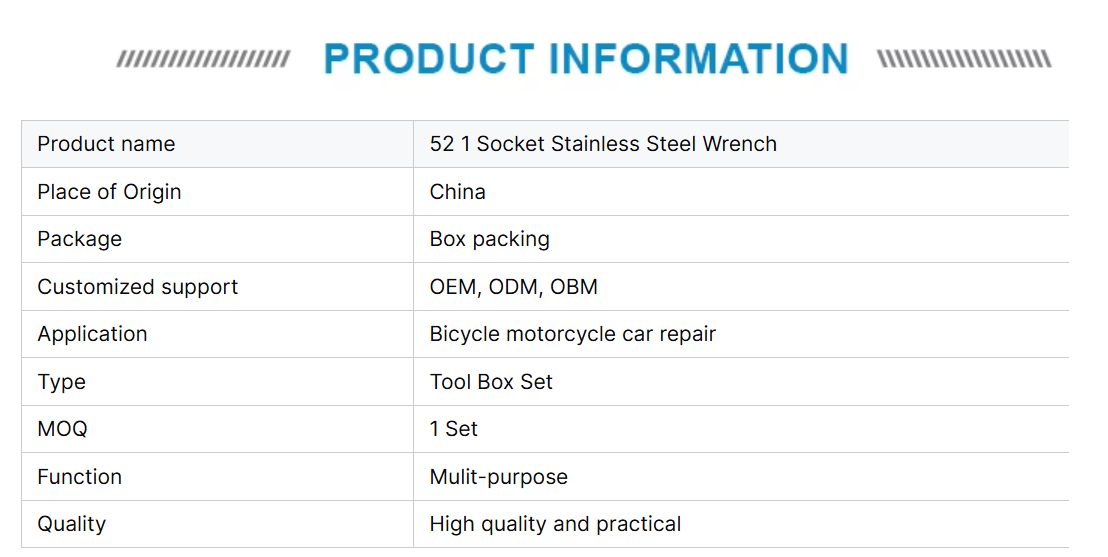Viewport: 1108px width, 557px height.
Task: Click 'High quality and practical' text
Action: coord(555,524)
